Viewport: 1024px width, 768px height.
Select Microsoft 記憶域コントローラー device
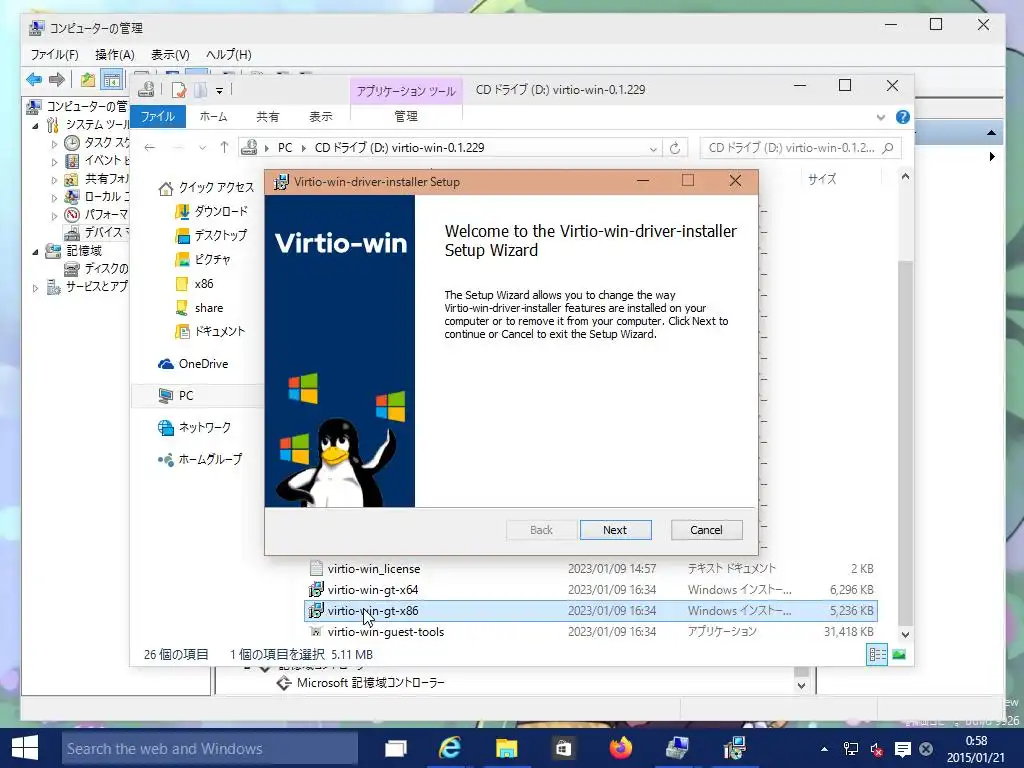pyautogui.click(x=360, y=683)
